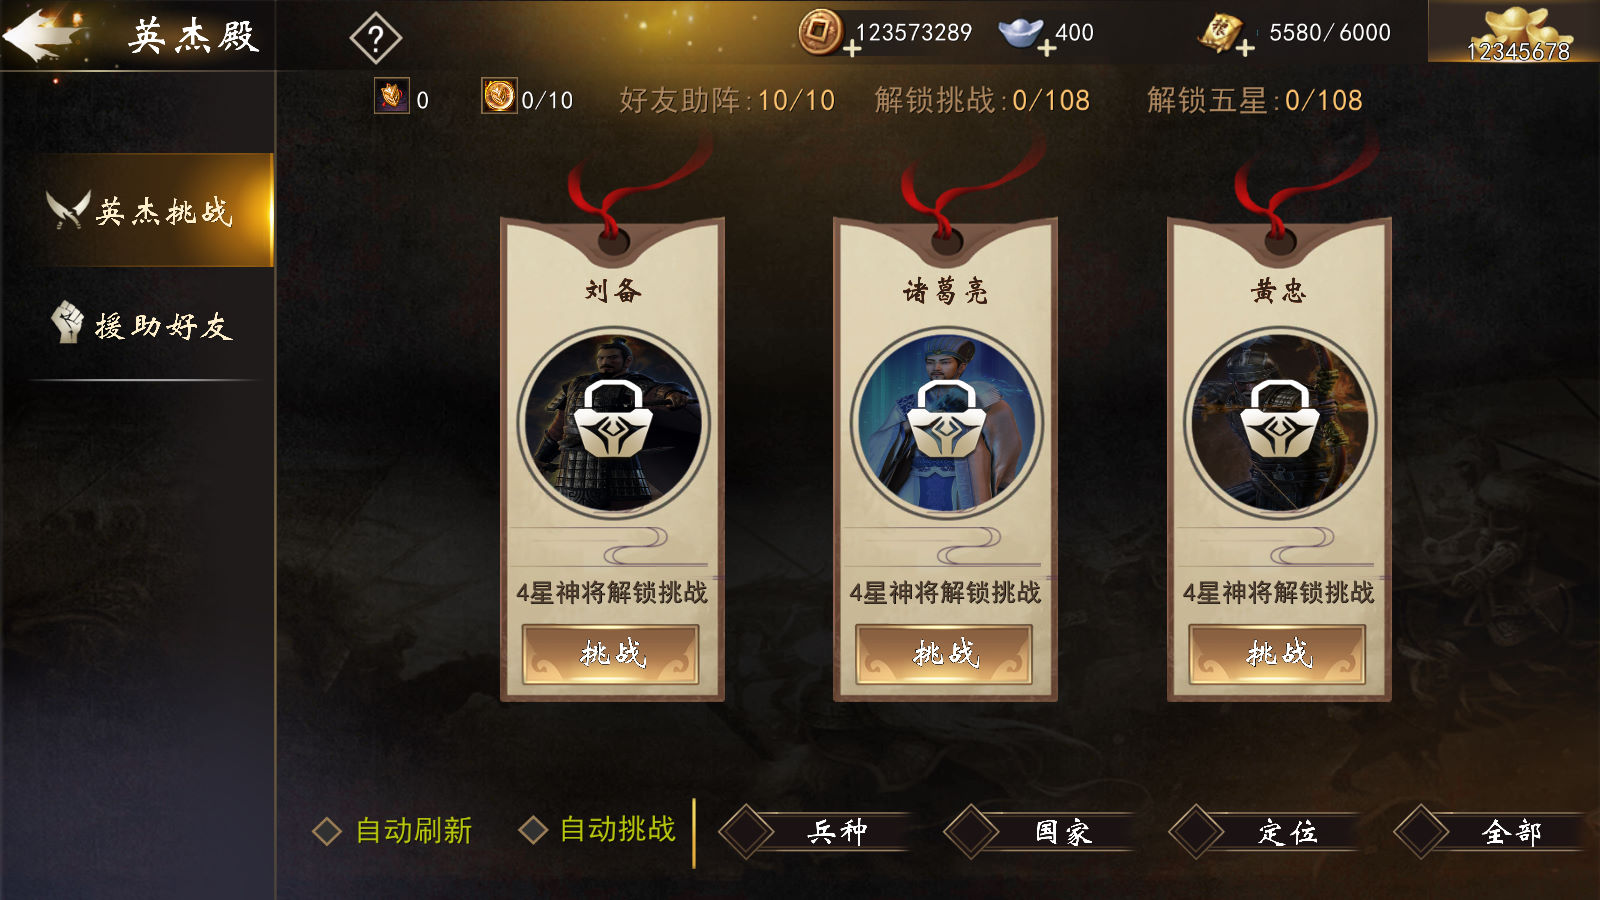Tap the red item icon showing 0
The width and height of the screenshot is (1600, 900).
click(x=392, y=96)
